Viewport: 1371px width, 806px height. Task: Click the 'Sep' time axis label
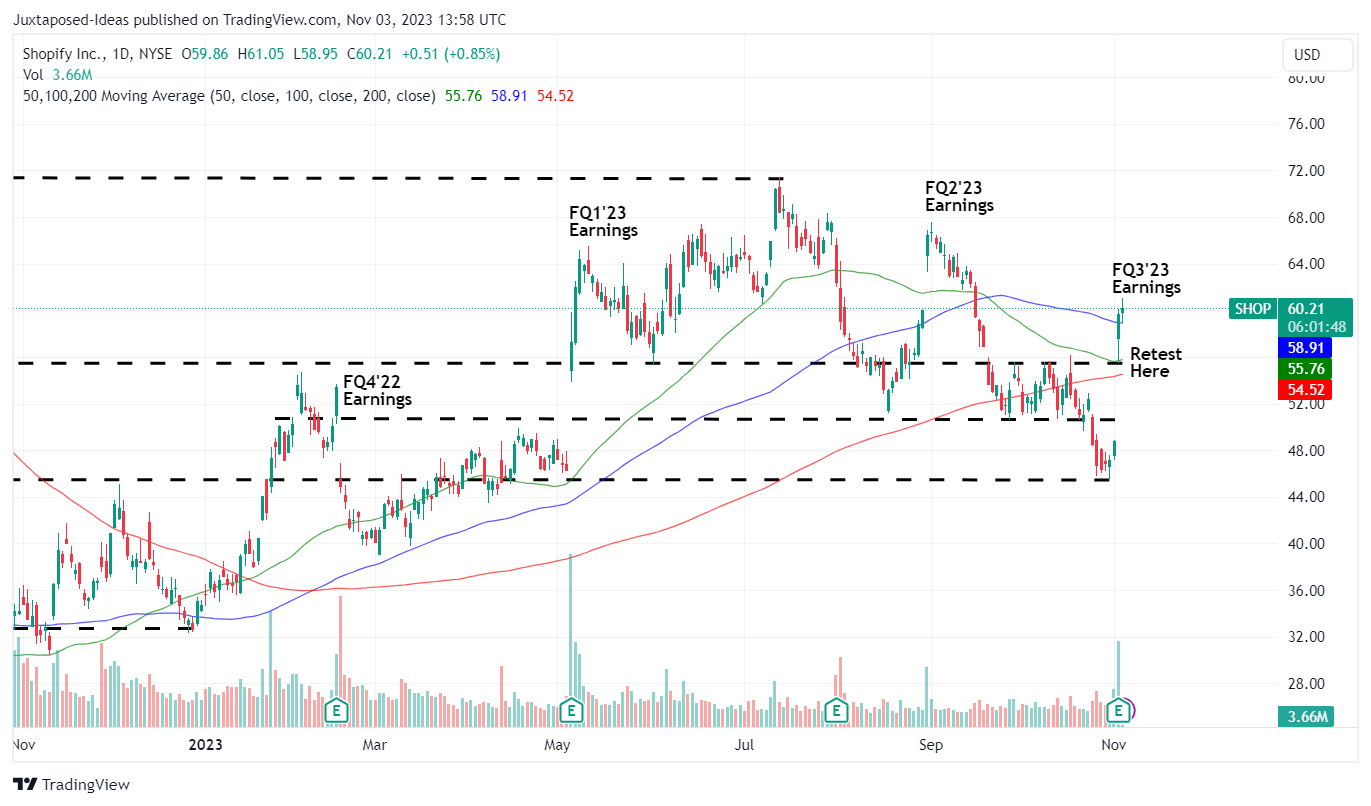pyautogui.click(x=931, y=745)
